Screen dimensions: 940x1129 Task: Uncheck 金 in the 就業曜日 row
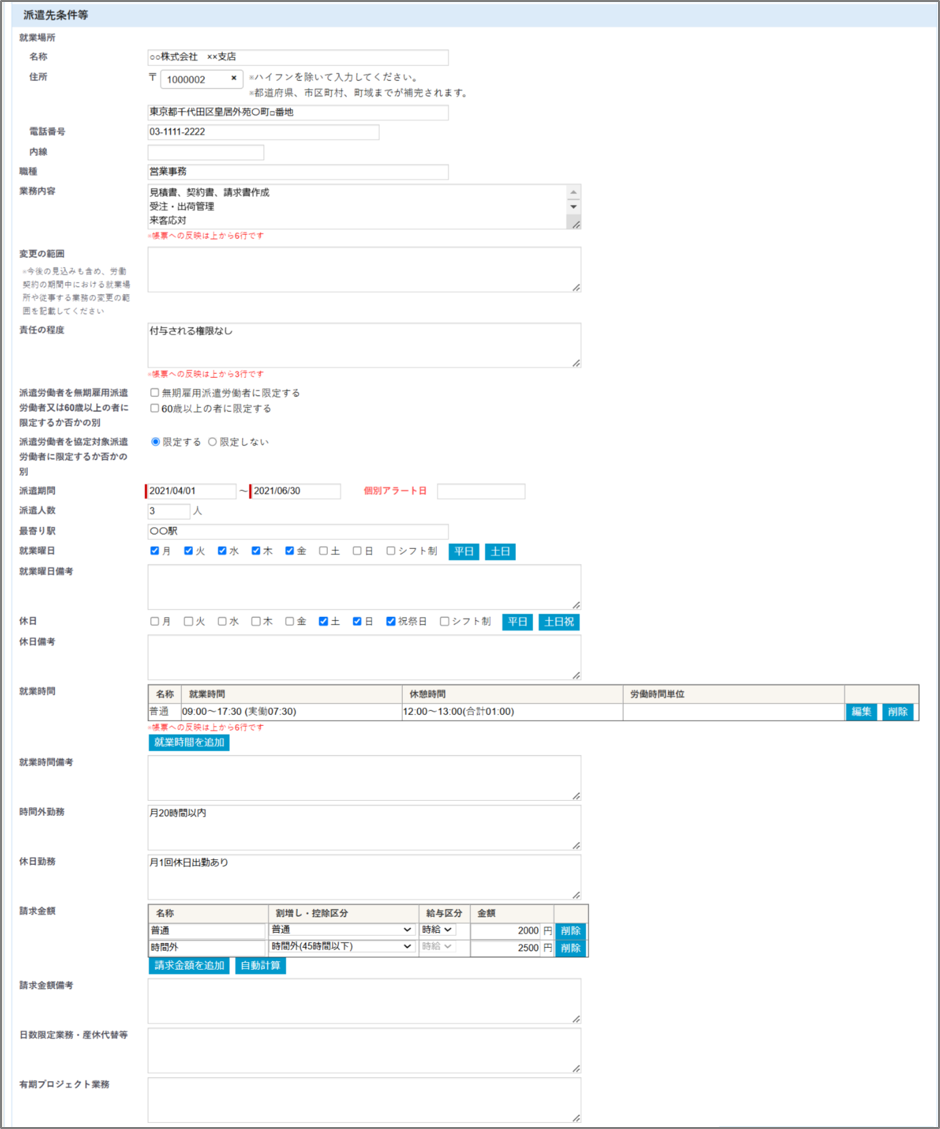click(x=289, y=551)
